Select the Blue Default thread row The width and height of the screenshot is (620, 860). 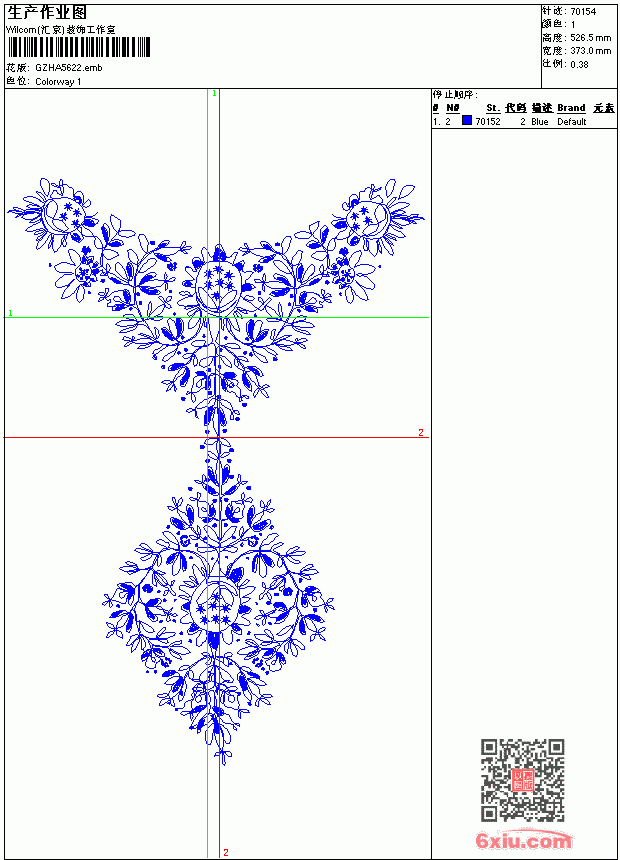tap(524, 121)
